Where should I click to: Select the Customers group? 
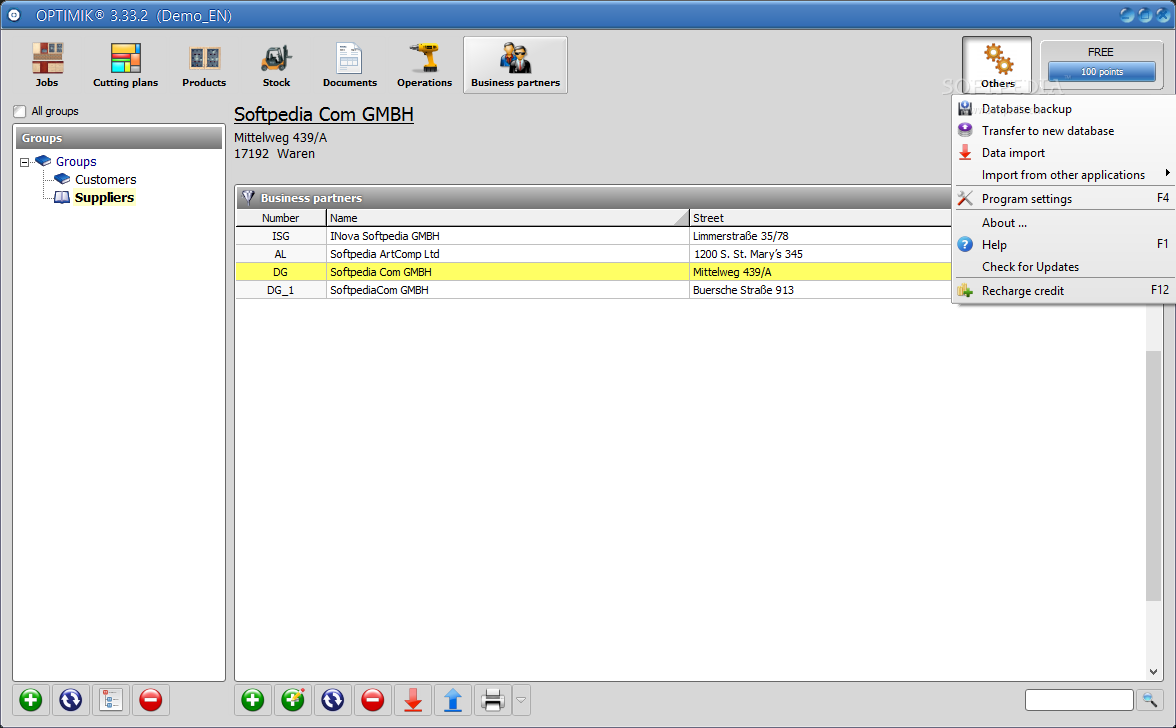pos(105,180)
